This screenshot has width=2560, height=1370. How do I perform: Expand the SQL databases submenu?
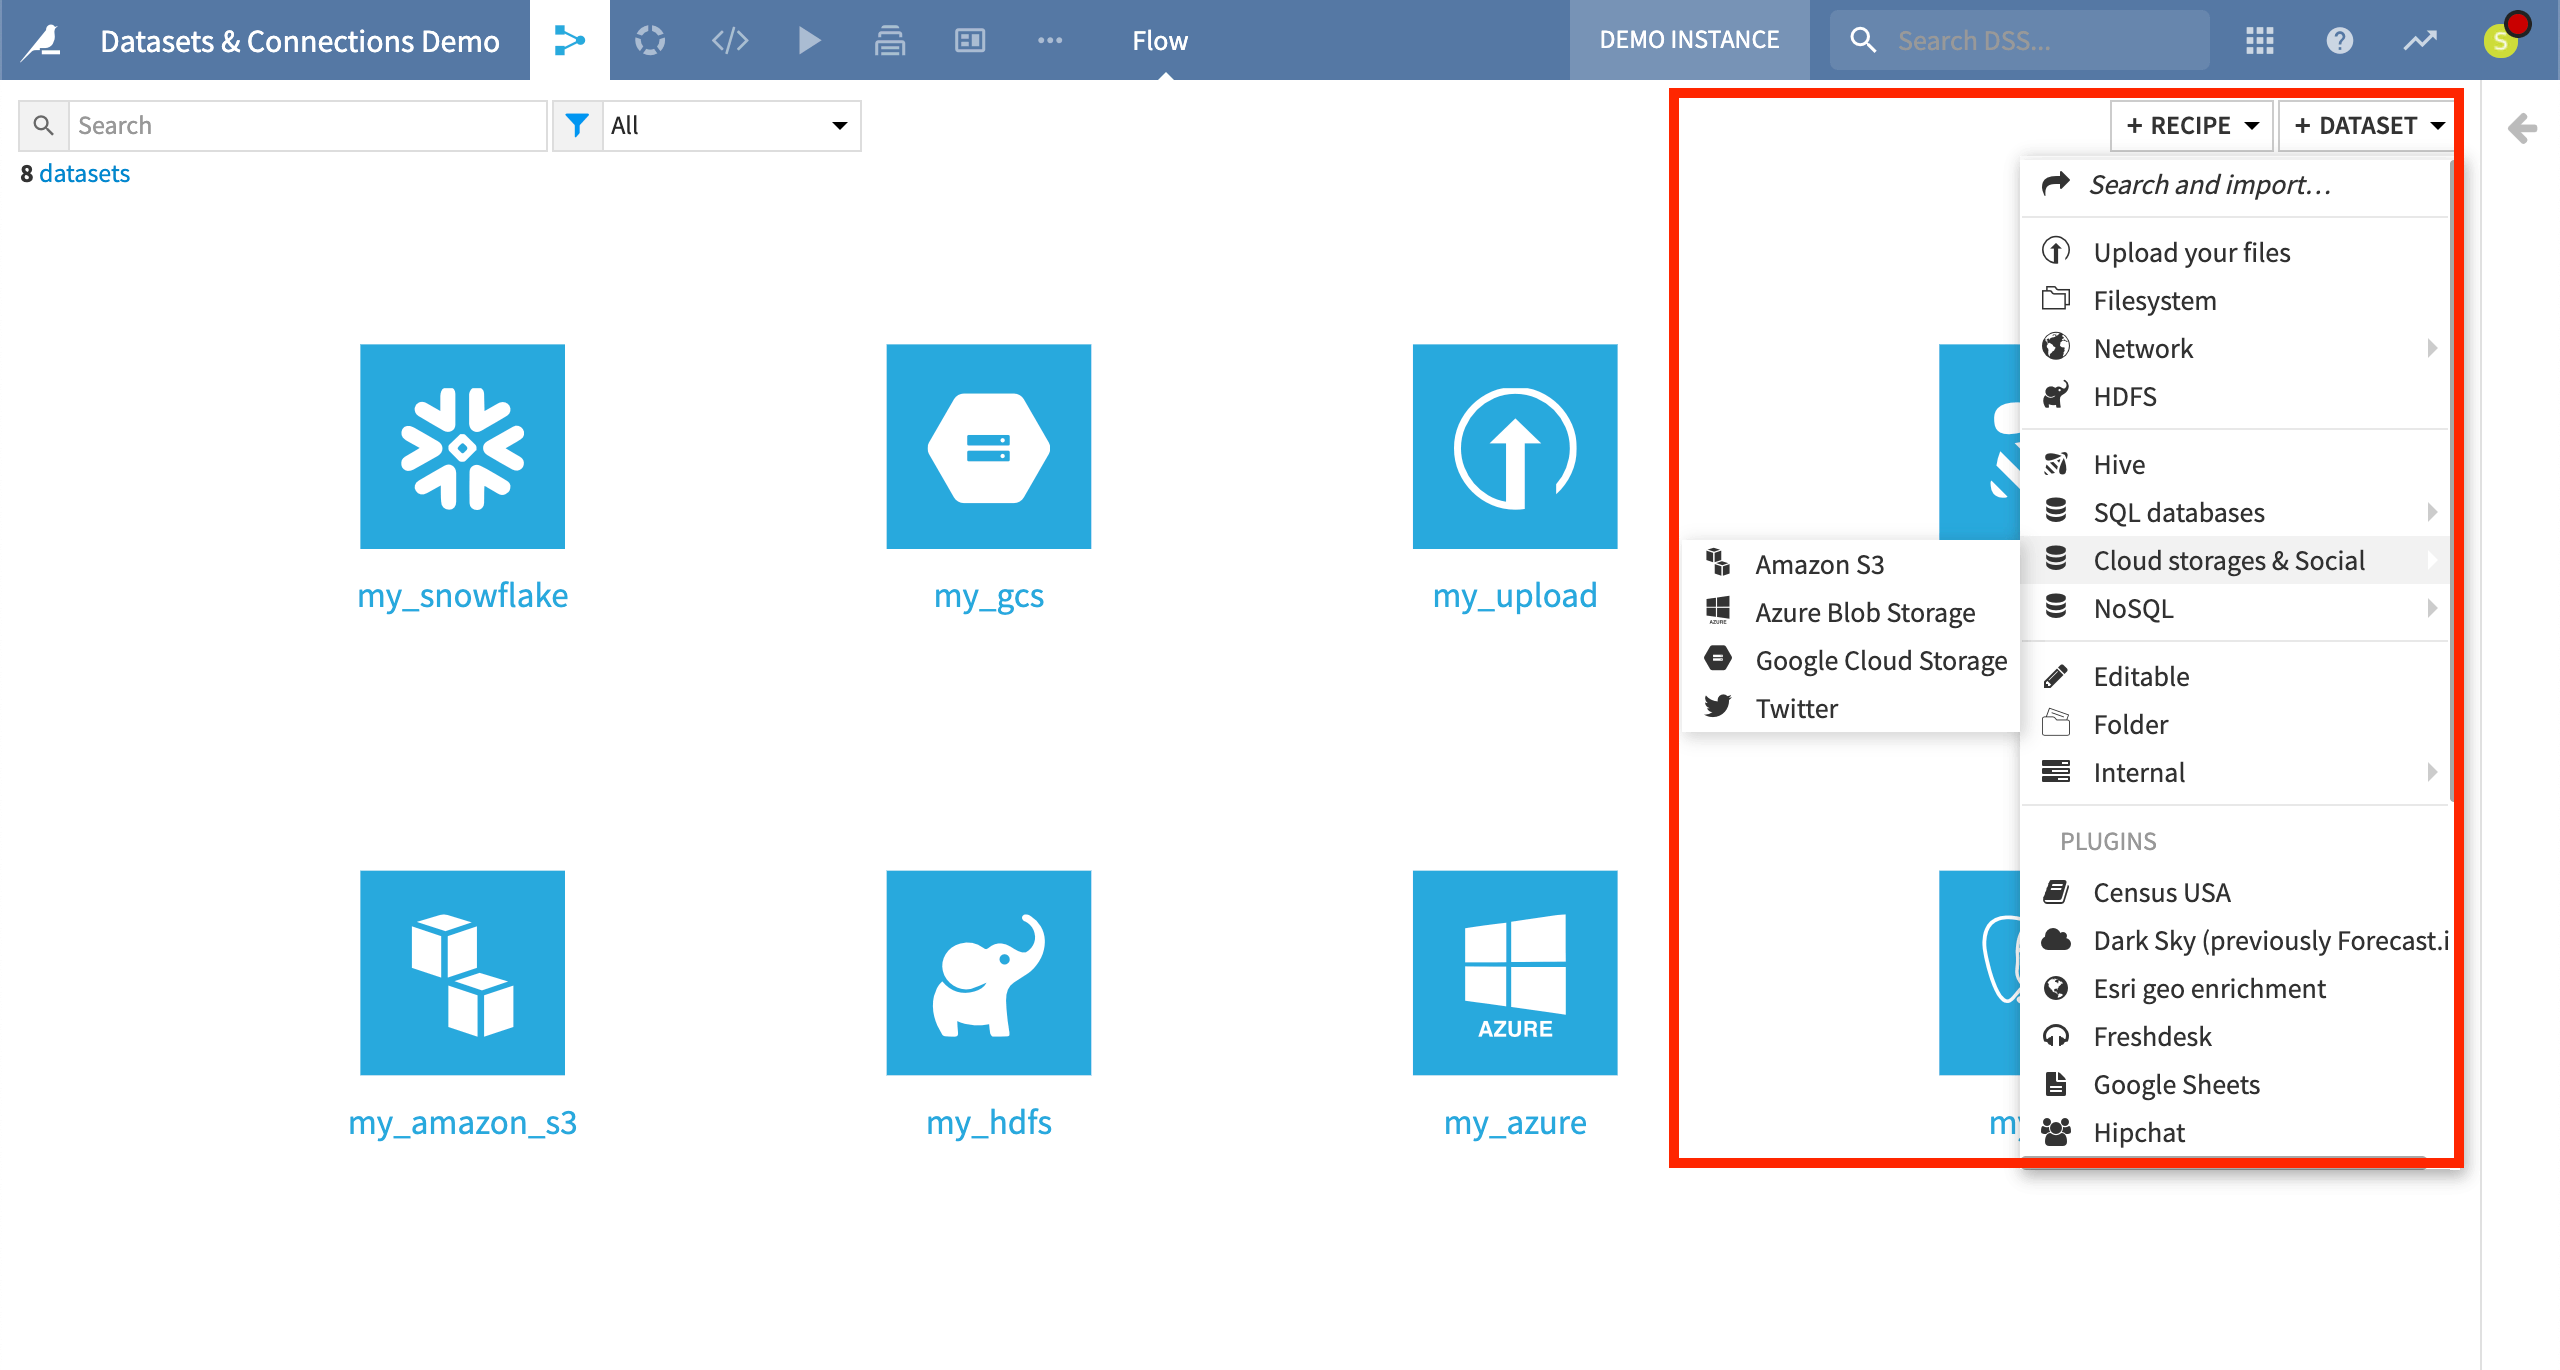pyautogui.click(x=2178, y=512)
